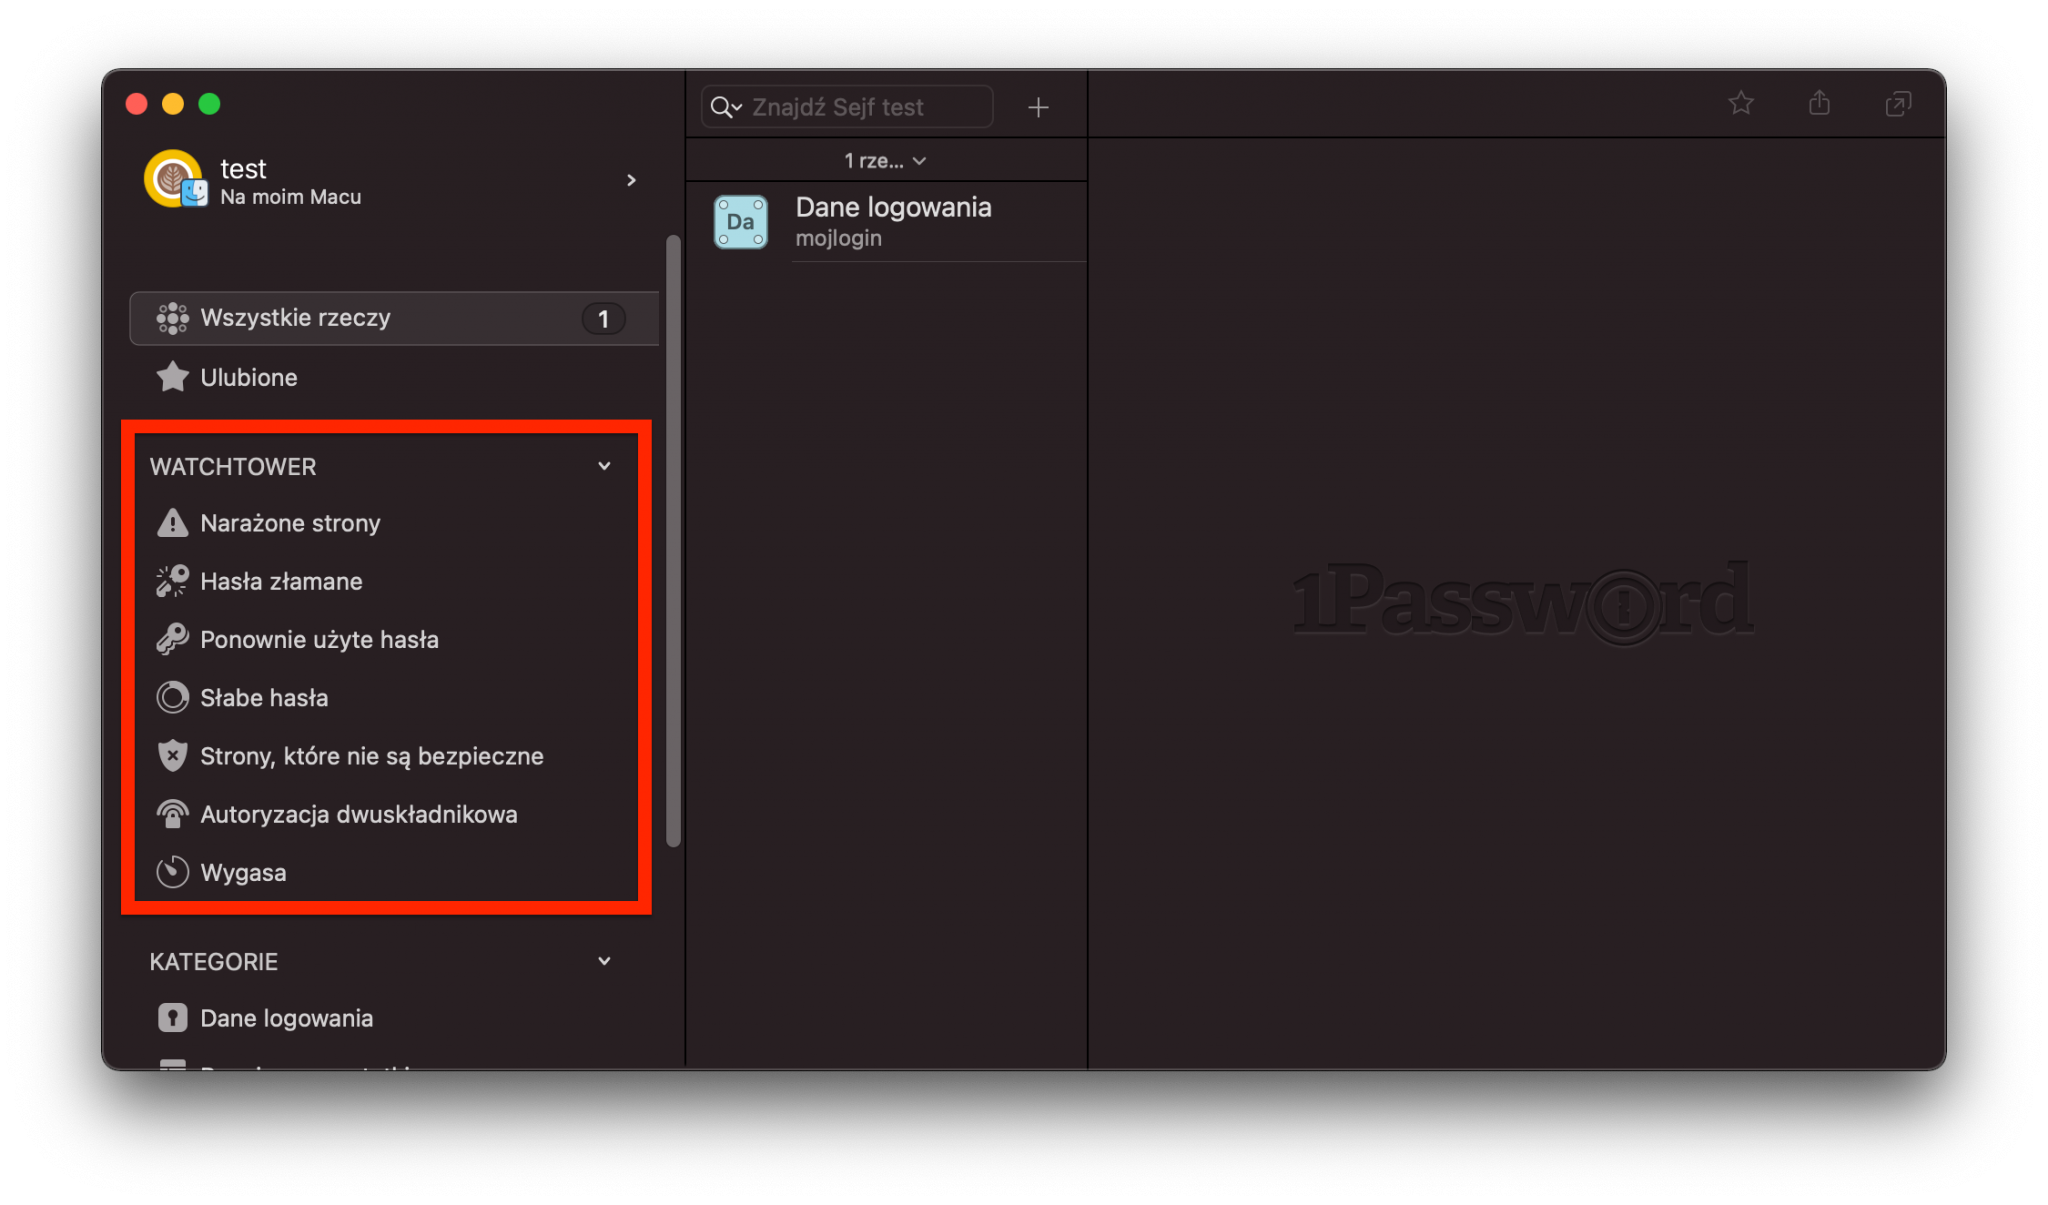Click the test vault avatar icon
2048x1205 pixels.
coord(176,180)
